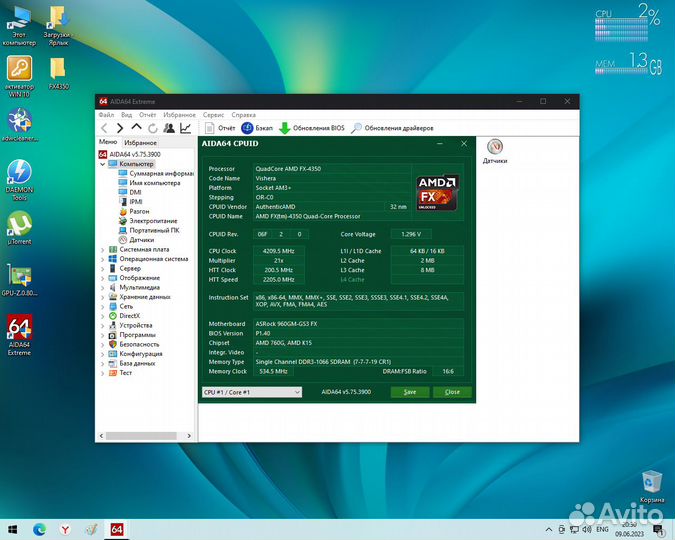Screen dimensions: 675x540
Task: Open µTorrent desktop icon
Action: click(19, 228)
